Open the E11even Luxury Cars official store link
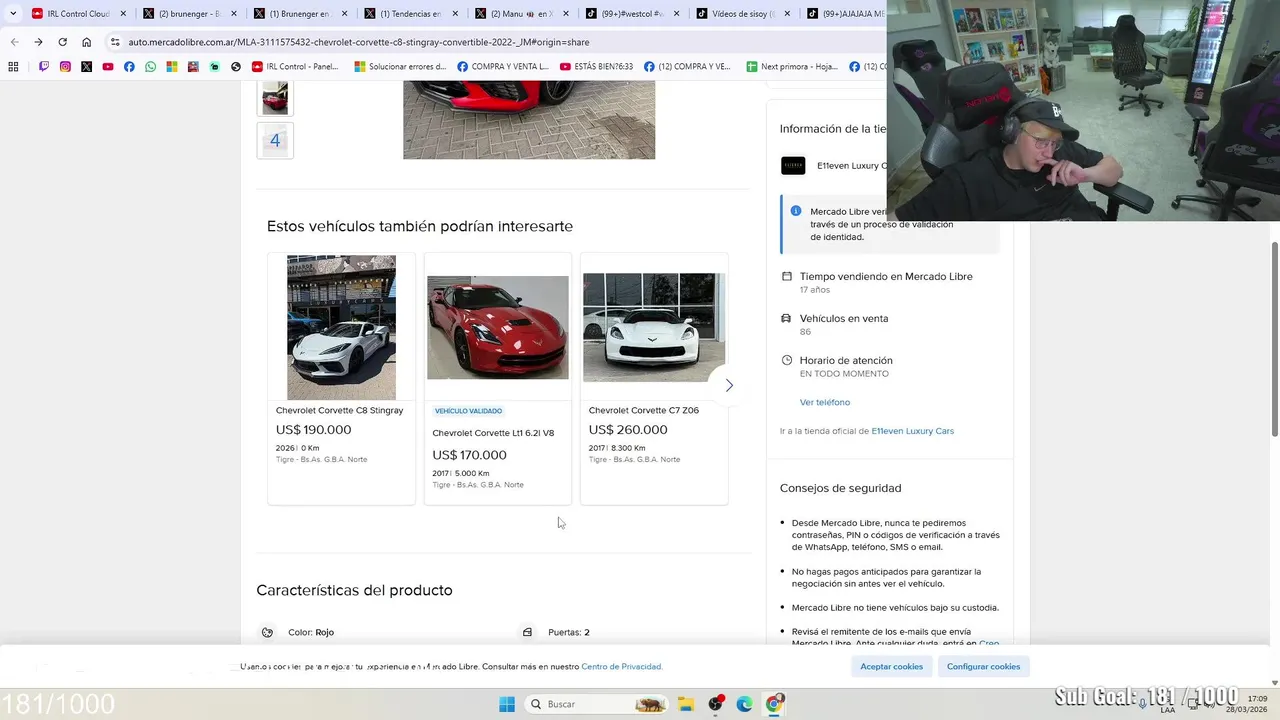The width and height of the screenshot is (1280, 720). point(913,431)
